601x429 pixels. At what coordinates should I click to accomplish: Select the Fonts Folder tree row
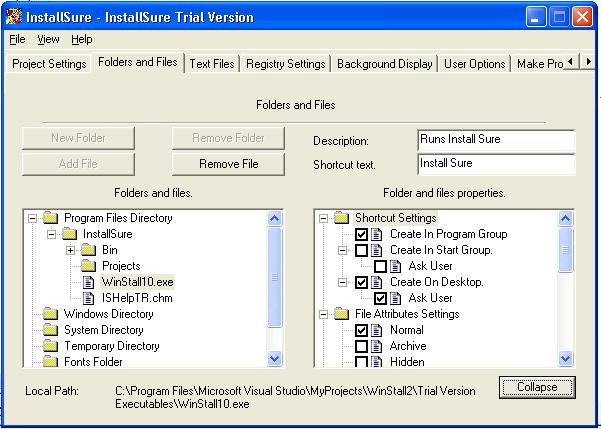[93, 362]
